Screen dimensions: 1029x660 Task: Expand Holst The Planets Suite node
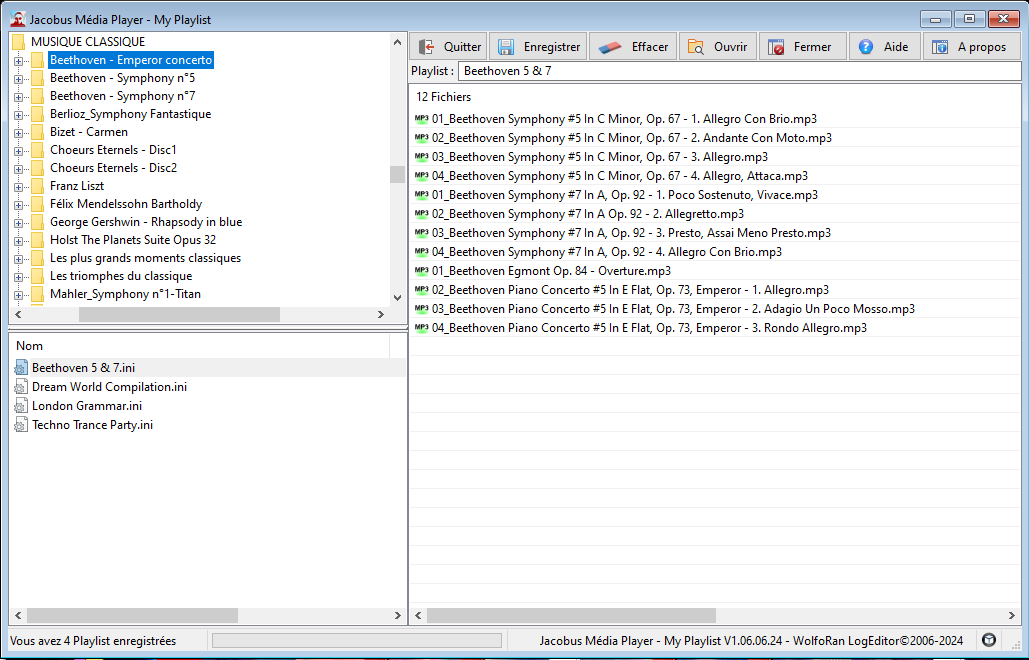tap(18, 240)
